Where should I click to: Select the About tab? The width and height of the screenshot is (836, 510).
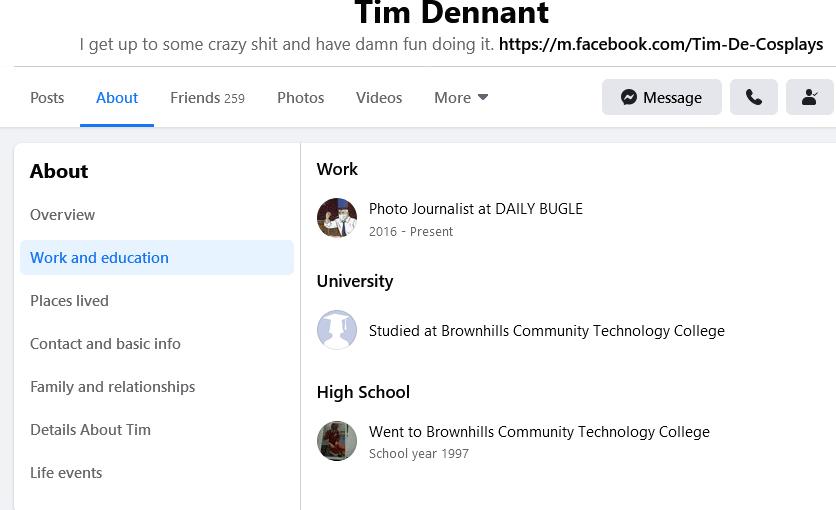click(117, 98)
